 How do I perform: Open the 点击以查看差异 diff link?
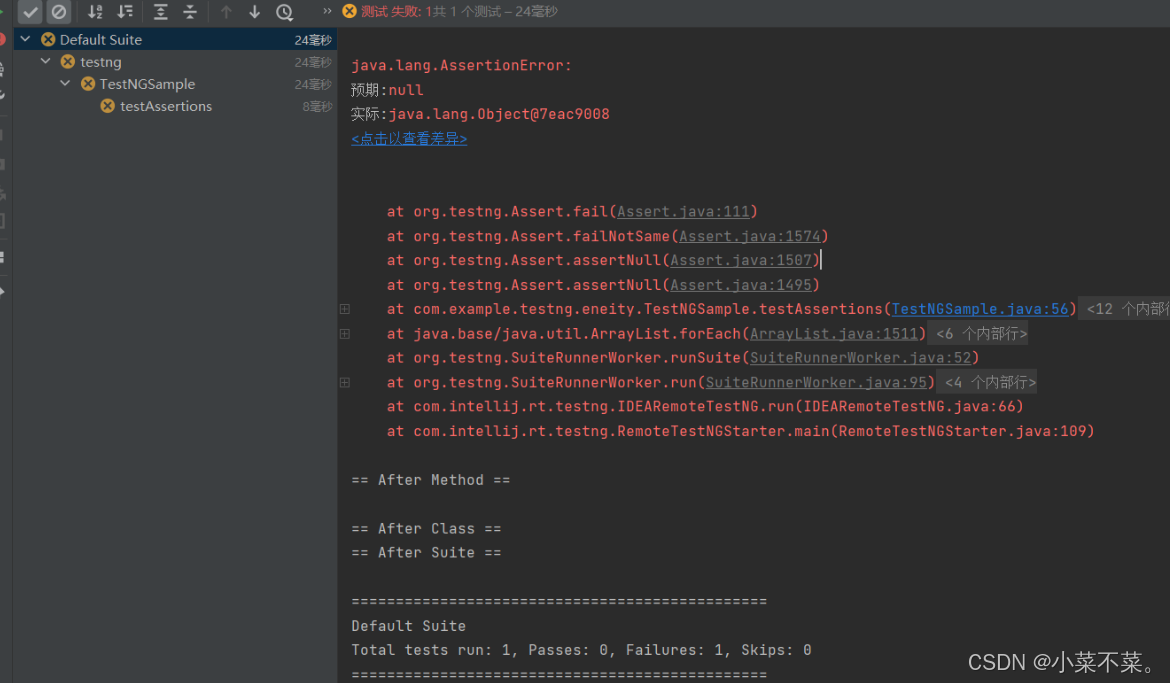point(409,139)
